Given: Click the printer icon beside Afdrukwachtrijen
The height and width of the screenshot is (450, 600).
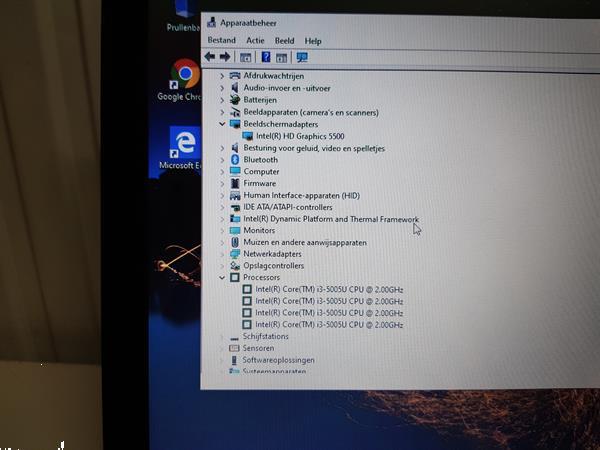Looking at the screenshot, I should tap(235, 76).
